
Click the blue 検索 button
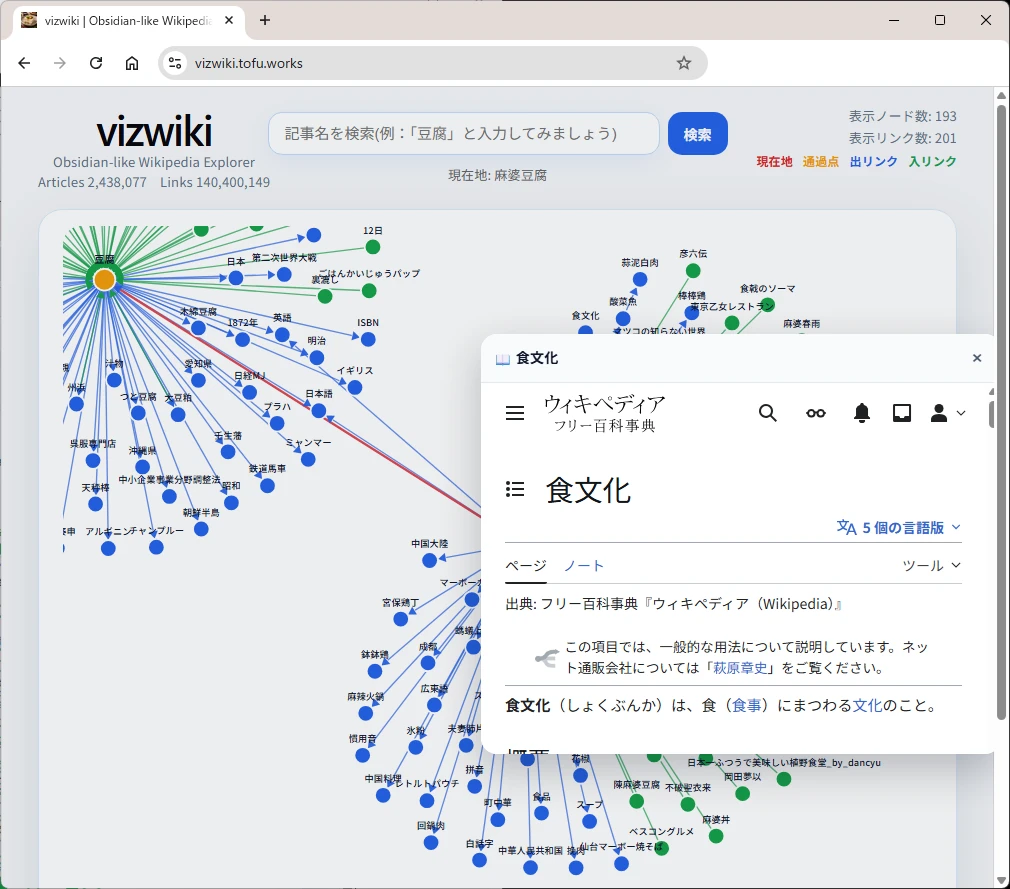698,133
